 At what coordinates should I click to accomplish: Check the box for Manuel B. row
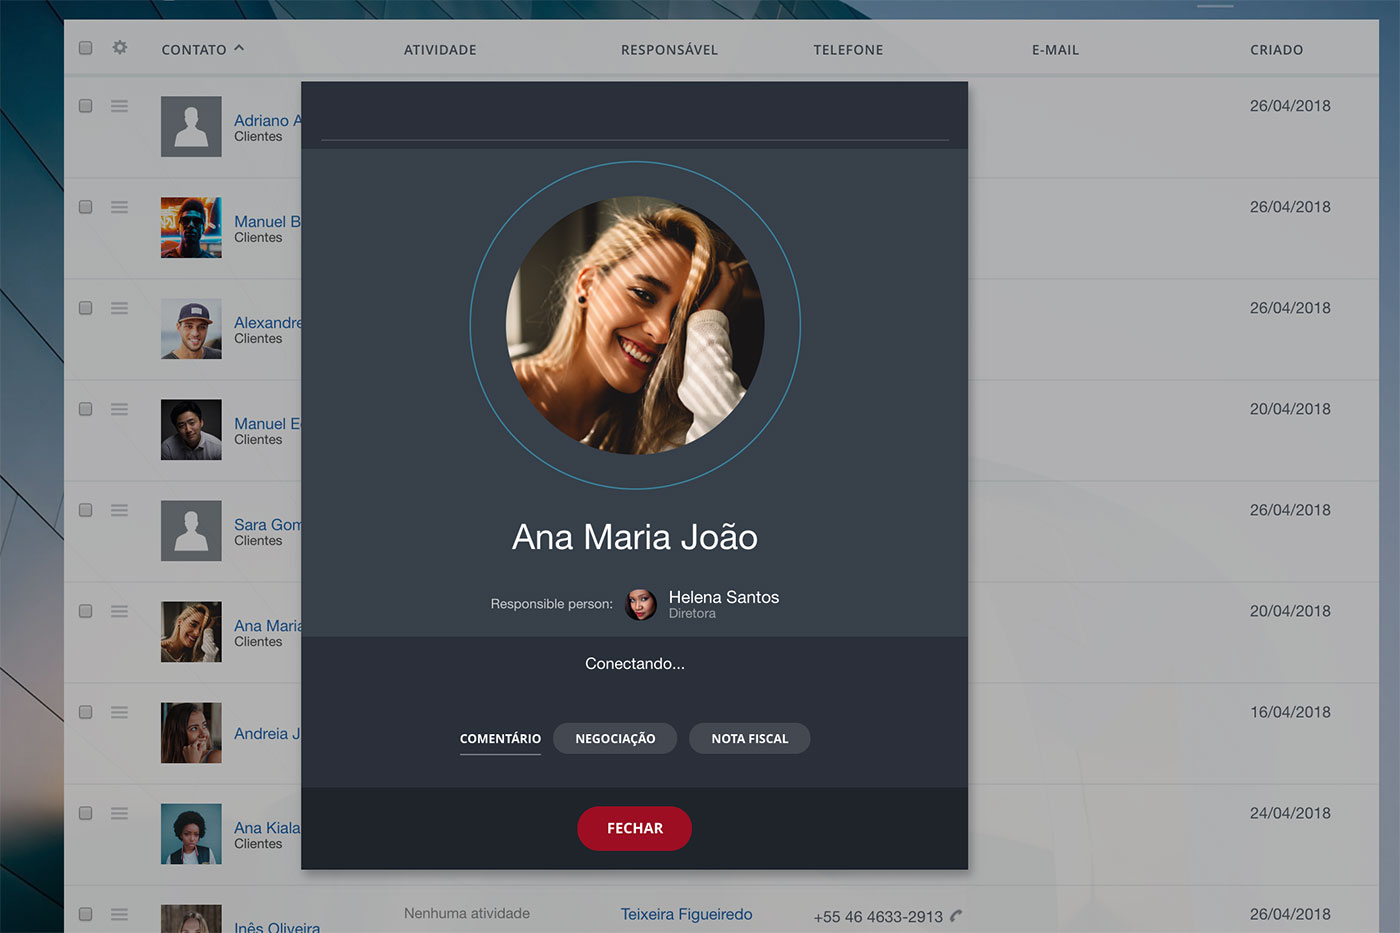point(86,207)
